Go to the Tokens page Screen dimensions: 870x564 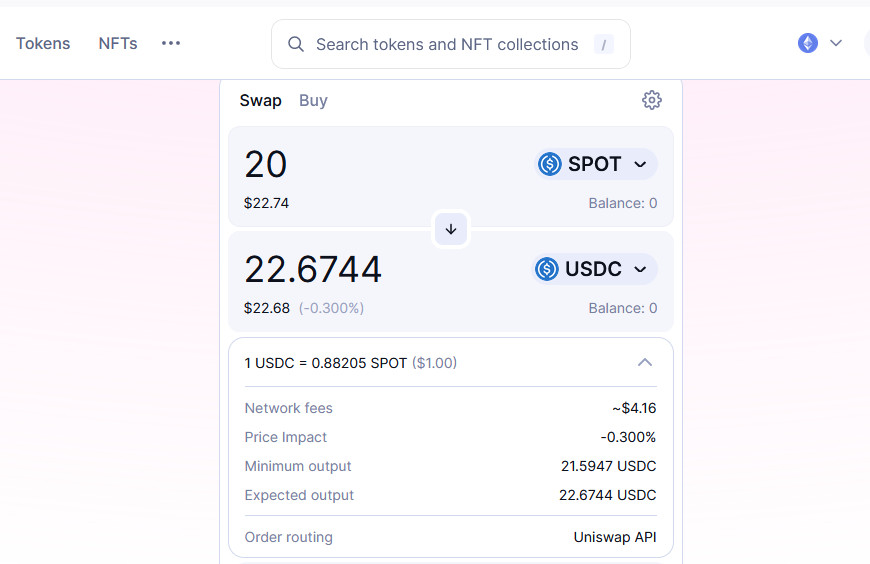click(x=43, y=43)
